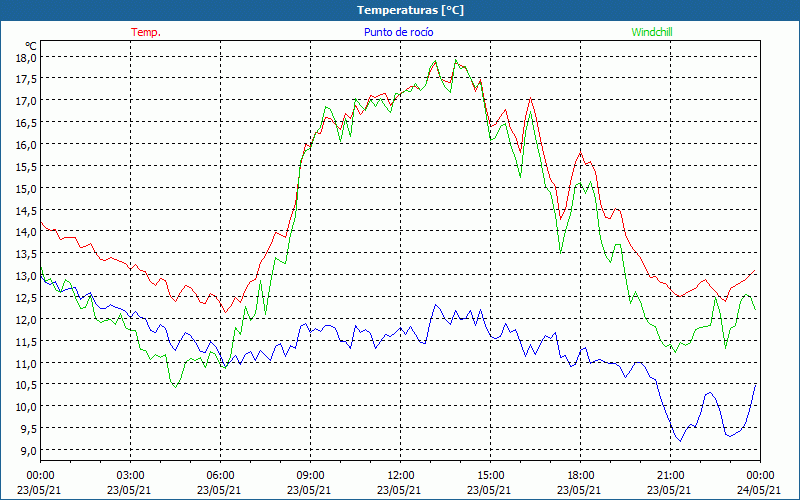Image resolution: width=800 pixels, height=500 pixels.
Task: Click the 12:00 time axis label
Action: pyautogui.click(x=401, y=476)
